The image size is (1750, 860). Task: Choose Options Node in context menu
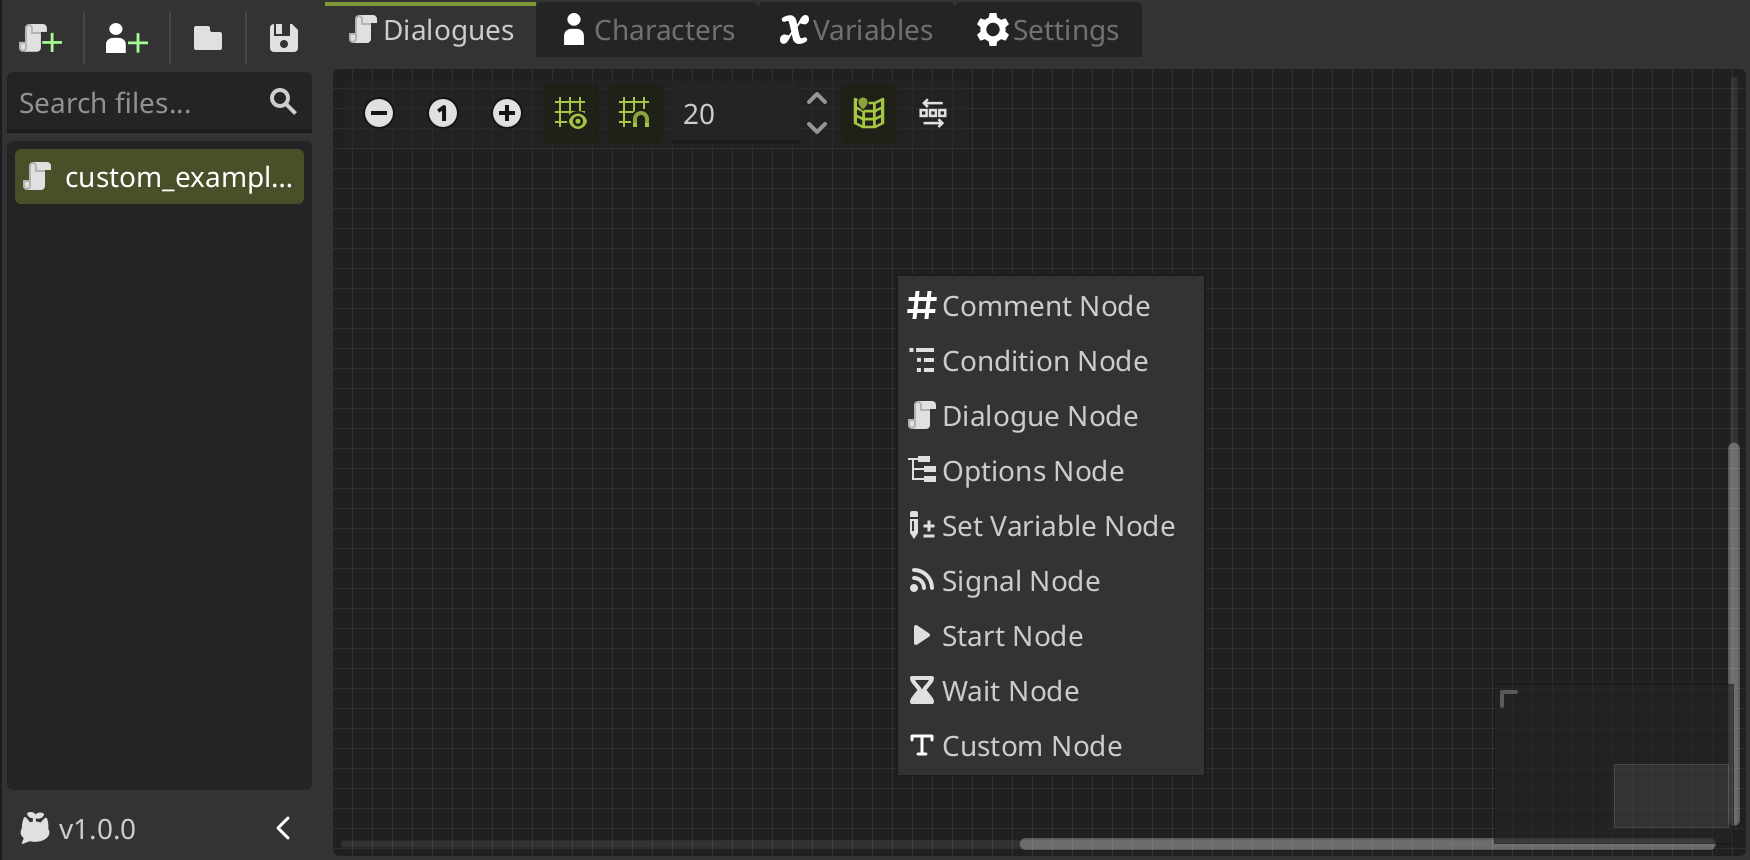[1050, 471]
